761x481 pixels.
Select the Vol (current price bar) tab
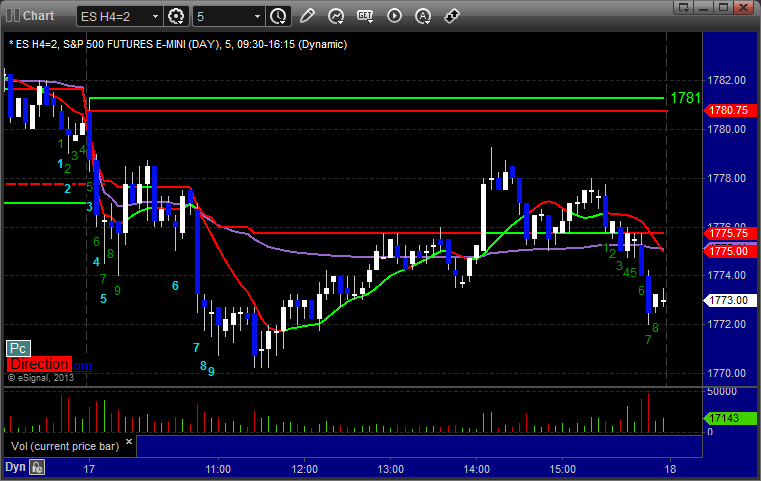pyautogui.click(x=65, y=446)
